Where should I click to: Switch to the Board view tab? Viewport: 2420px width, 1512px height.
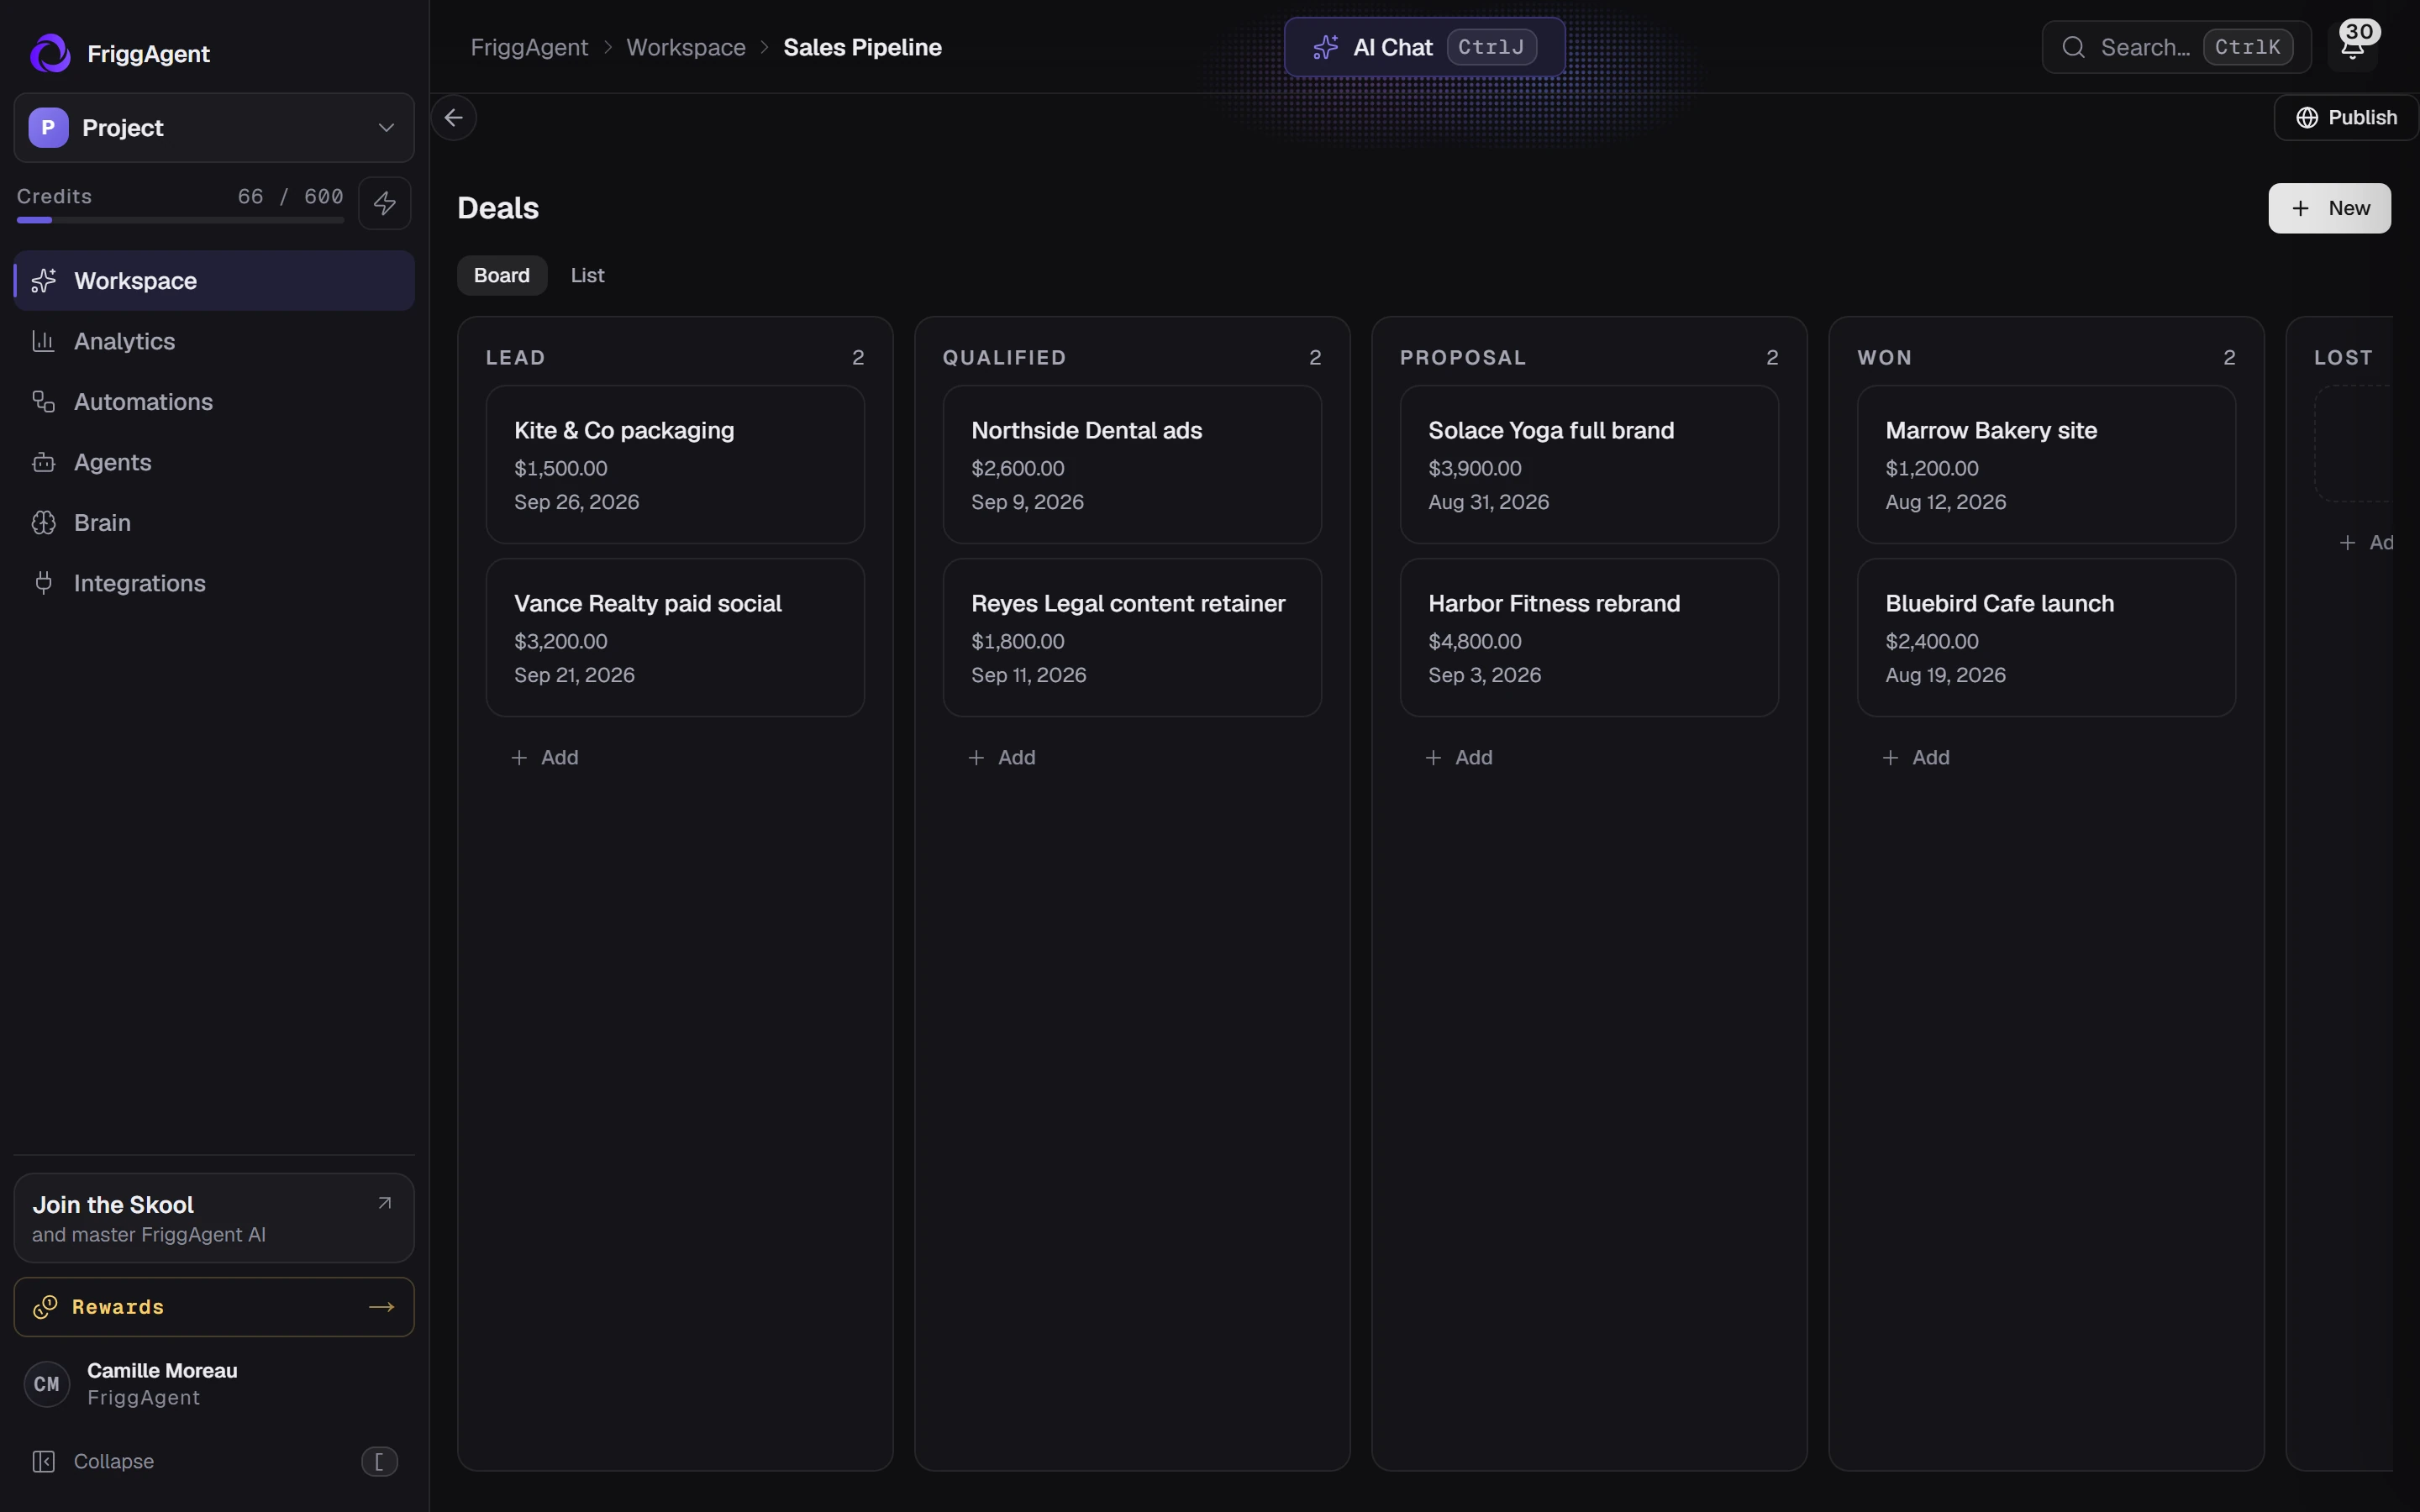[x=502, y=275]
